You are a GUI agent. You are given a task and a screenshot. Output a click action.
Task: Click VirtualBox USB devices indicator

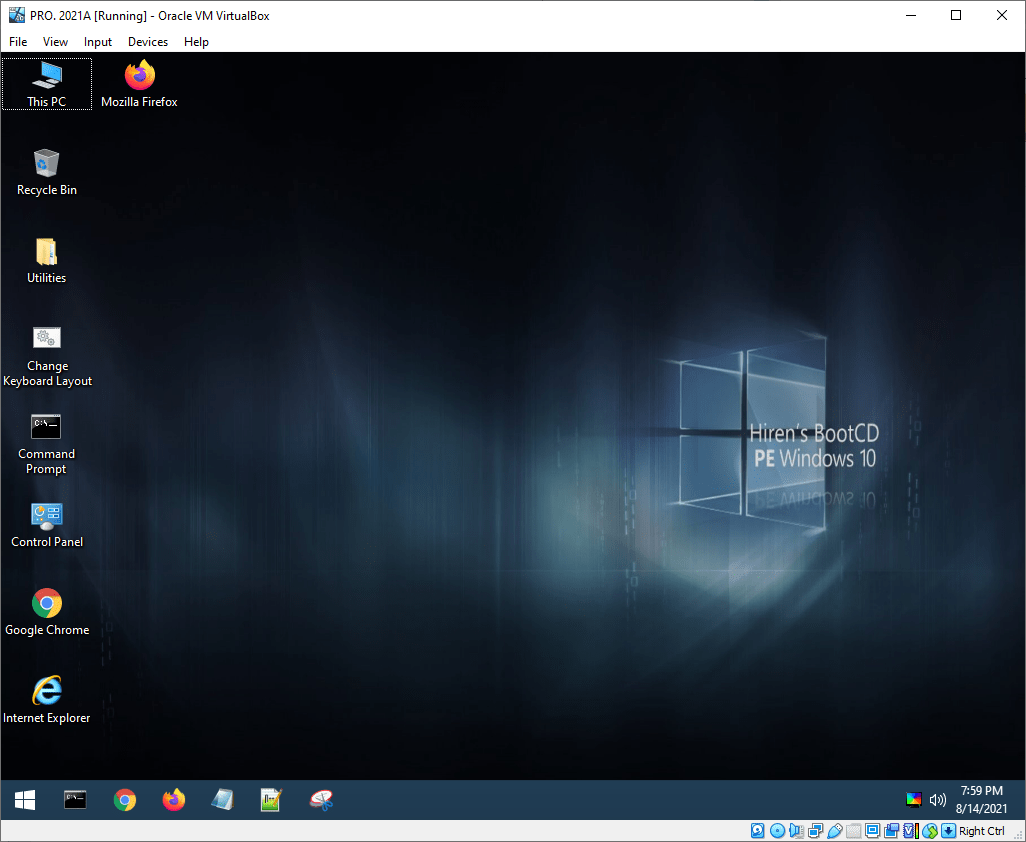[834, 831]
